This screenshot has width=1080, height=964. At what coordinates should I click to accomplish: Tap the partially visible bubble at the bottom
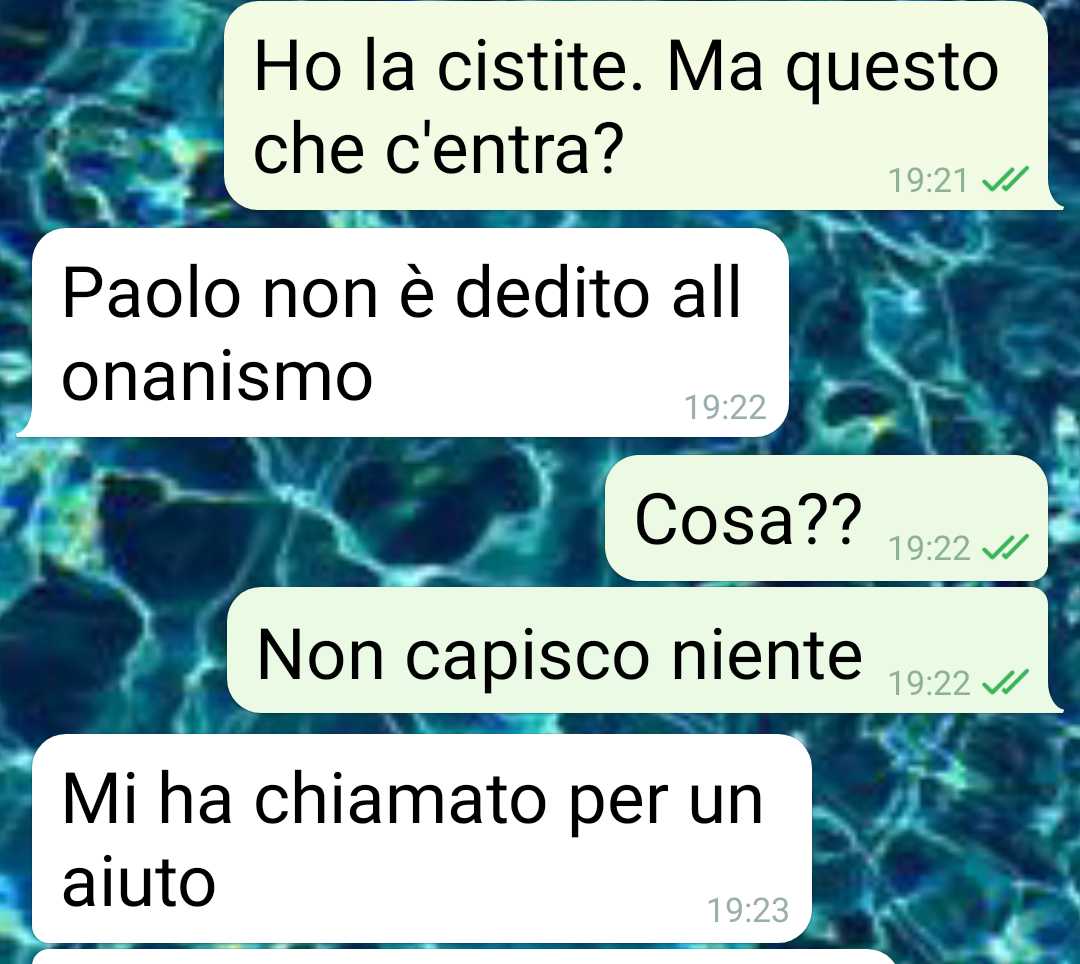click(x=463, y=957)
